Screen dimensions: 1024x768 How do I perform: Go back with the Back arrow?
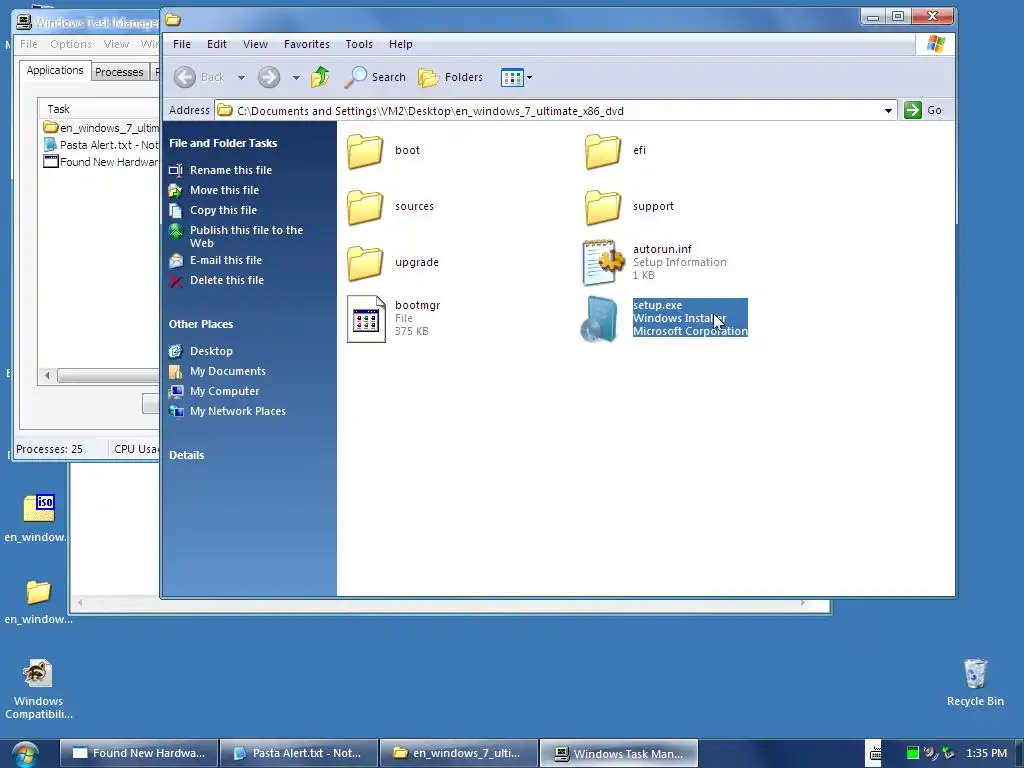pyautogui.click(x=185, y=77)
